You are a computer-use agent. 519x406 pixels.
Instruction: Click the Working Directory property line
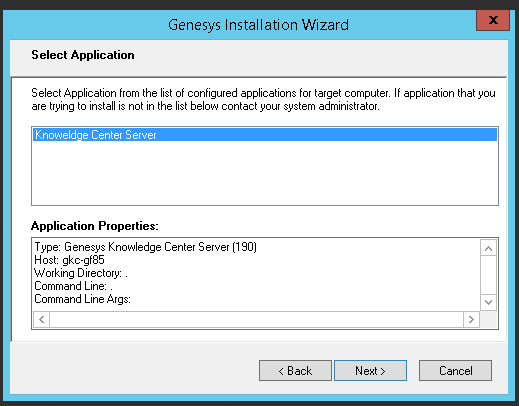tap(81, 273)
